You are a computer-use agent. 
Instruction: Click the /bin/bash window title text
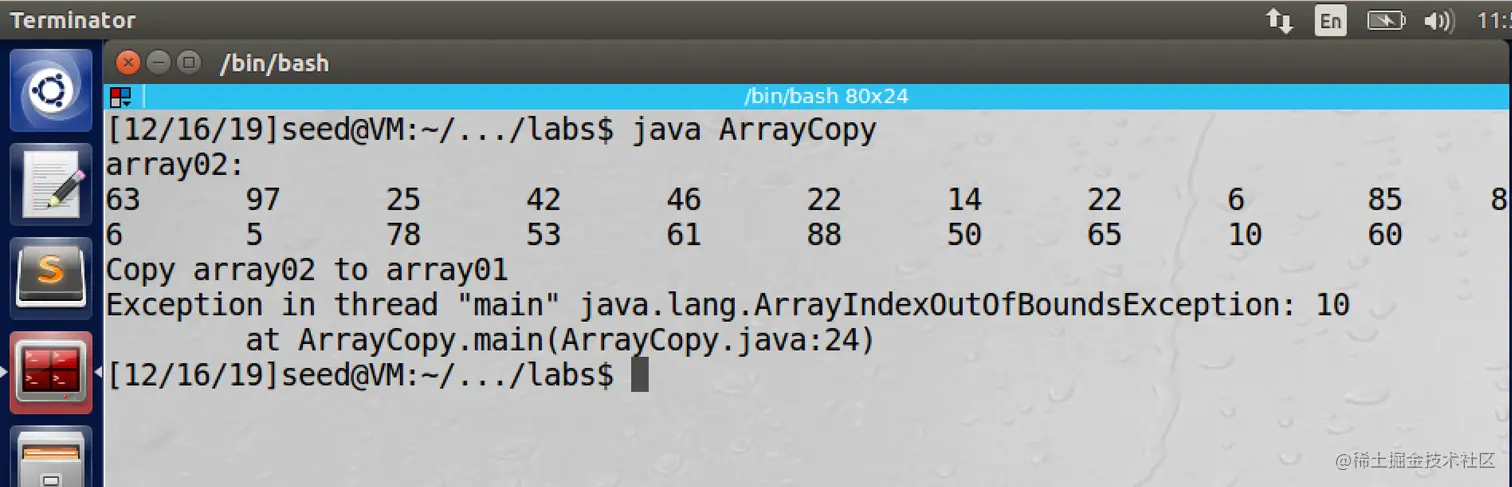274,64
